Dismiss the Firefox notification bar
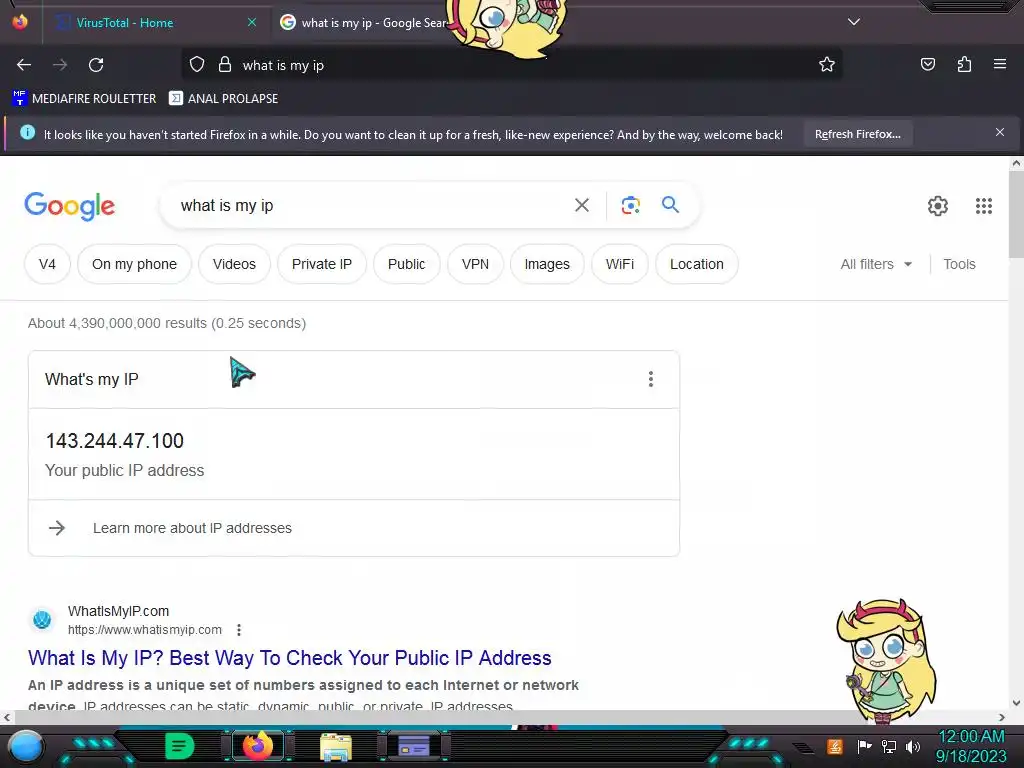Screen dimensions: 1024x768 click(x=1000, y=132)
